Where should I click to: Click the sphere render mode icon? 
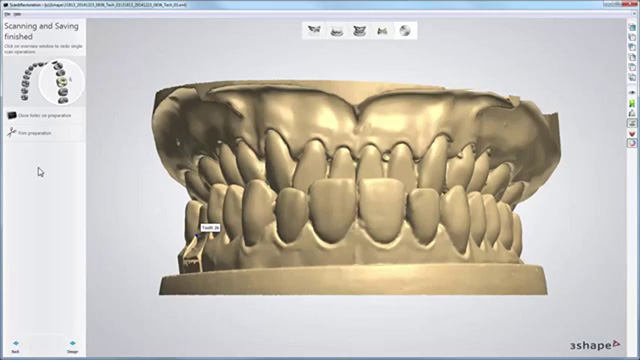click(404, 31)
